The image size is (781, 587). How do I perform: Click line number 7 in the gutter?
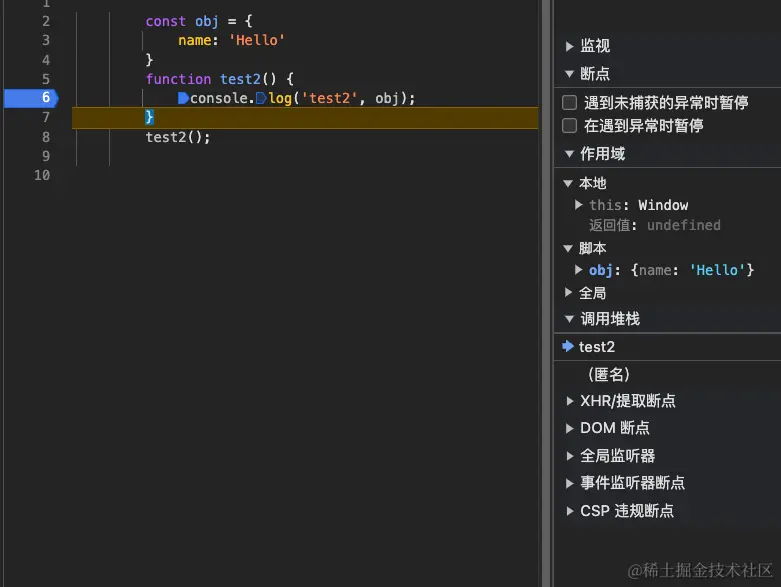tap(45, 117)
